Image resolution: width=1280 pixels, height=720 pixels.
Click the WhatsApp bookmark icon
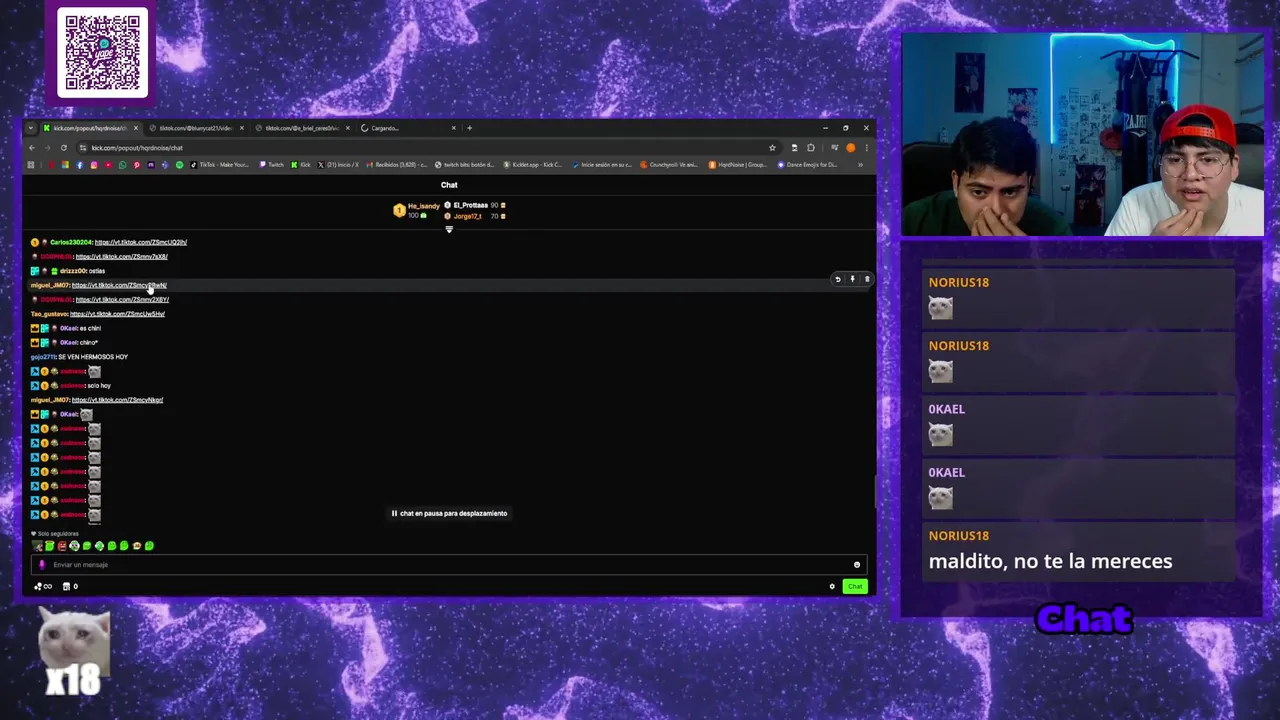point(123,165)
